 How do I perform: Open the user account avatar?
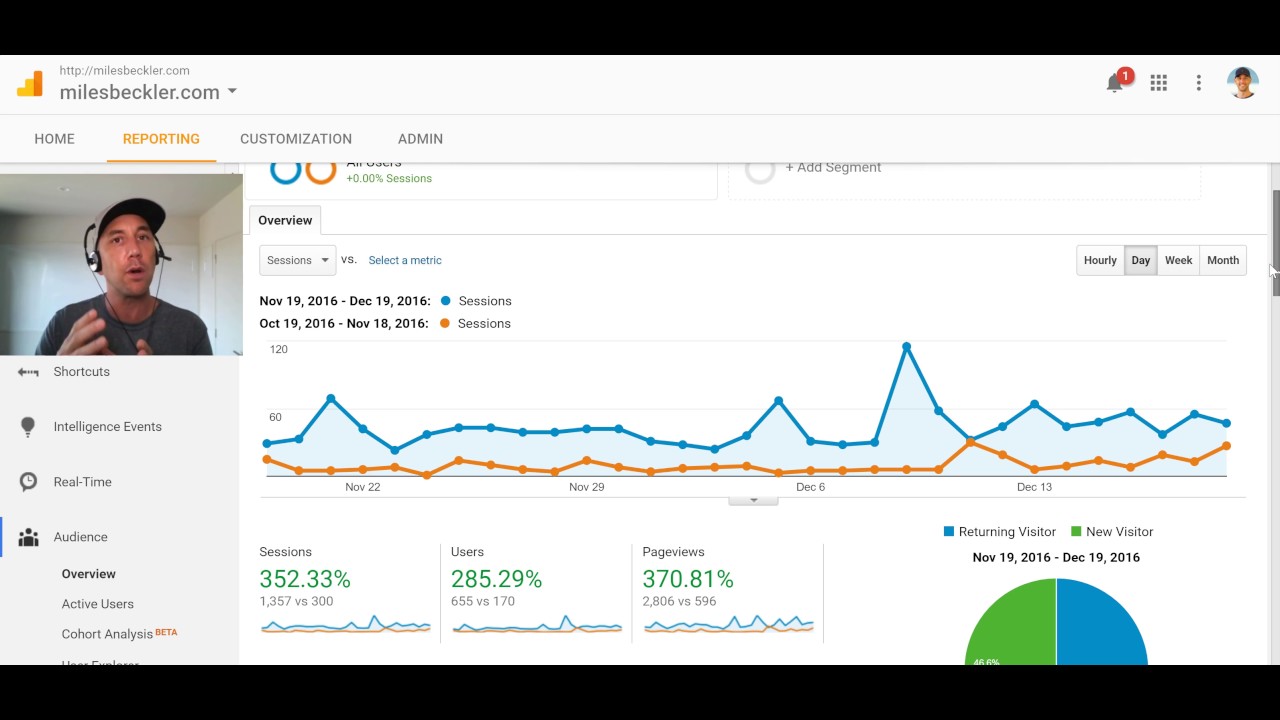pos(1242,83)
